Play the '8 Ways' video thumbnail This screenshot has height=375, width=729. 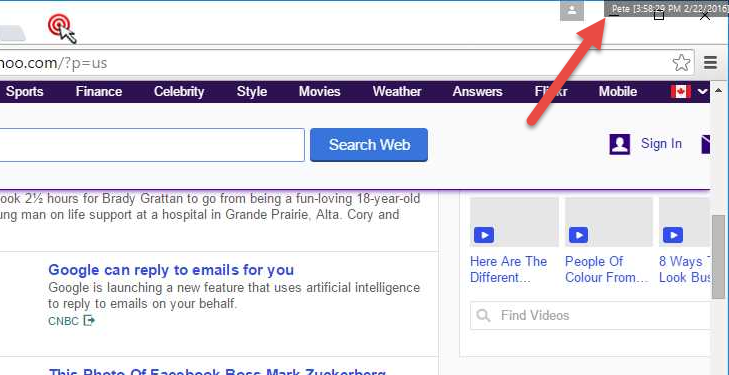(673, 235)
